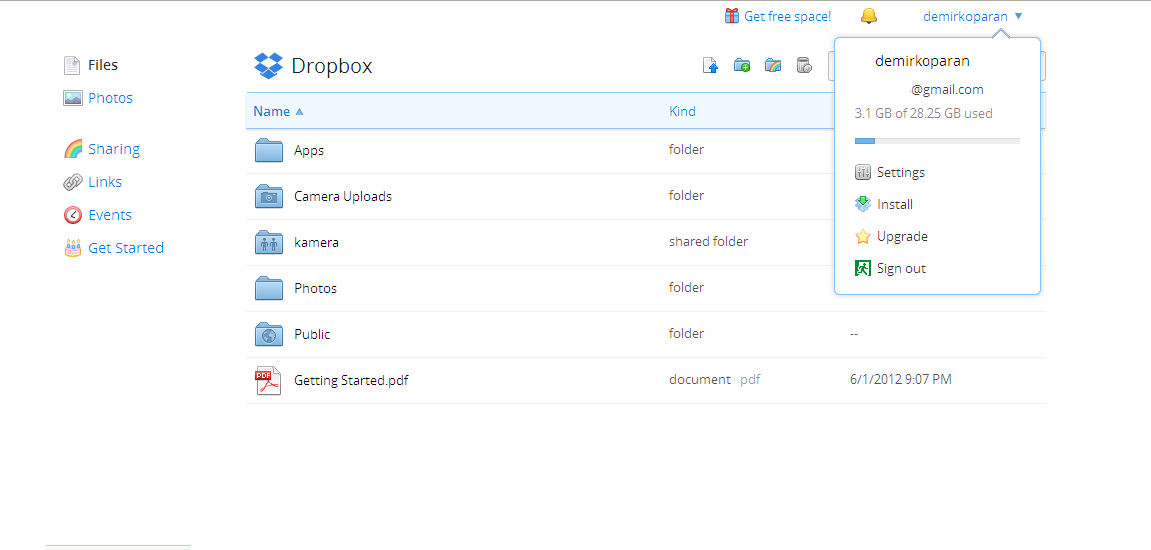The image size is (1151, 550).
Task: Open the Getting Started.pdf file name
Action: click(x=351, y=380)
